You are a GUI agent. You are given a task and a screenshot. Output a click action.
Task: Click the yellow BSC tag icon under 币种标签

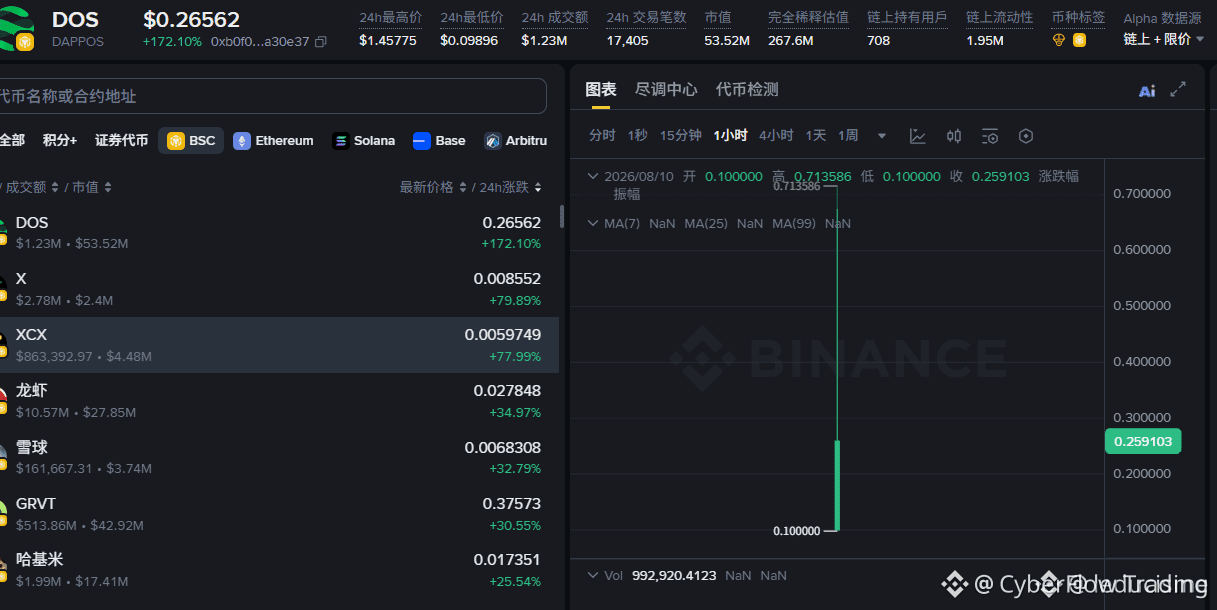1079,41
